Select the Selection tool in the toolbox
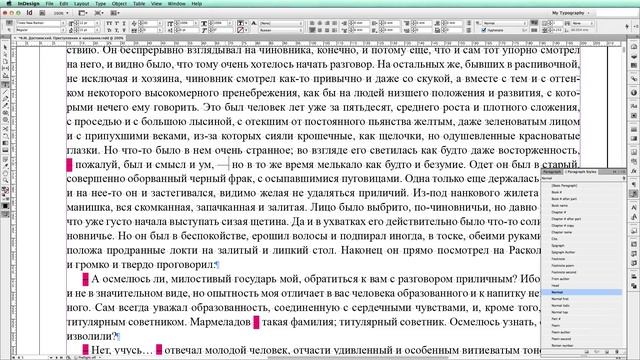This screenshot has height=360, width=640. (5, 48)
